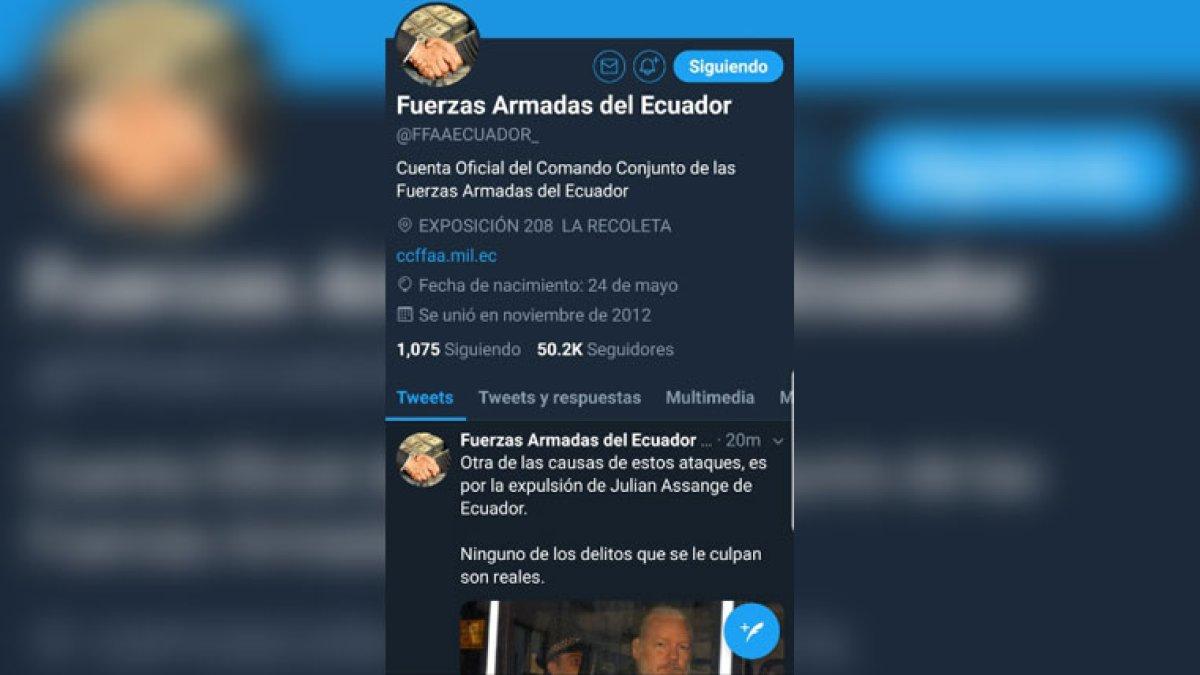Select the Multimedia tab
Screen dimensions: 1200x675
click(710, 398)
